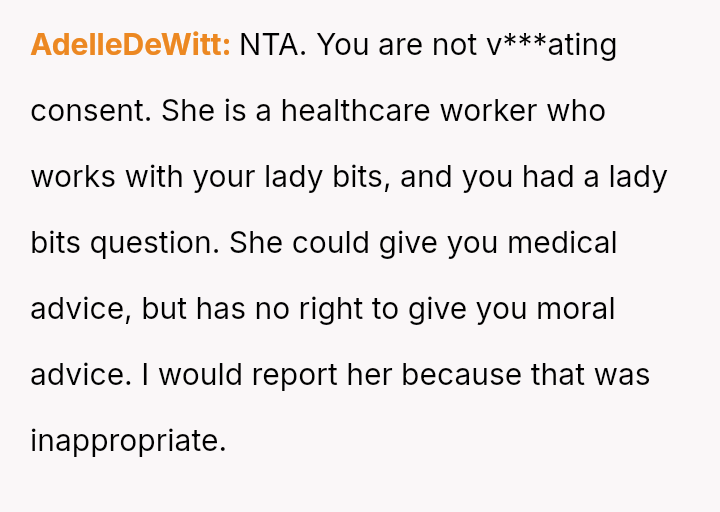Open the AdelleDeWitt username profile link
This screenshot has height=512, width=720.
[x=131, y=45]
